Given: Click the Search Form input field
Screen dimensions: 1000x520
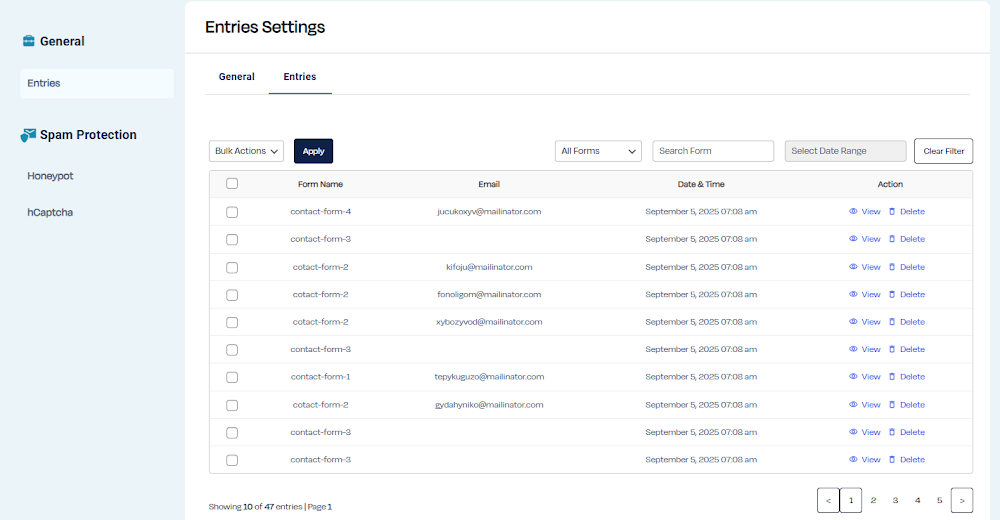Looking at the screenshot, I should [713, 151].
